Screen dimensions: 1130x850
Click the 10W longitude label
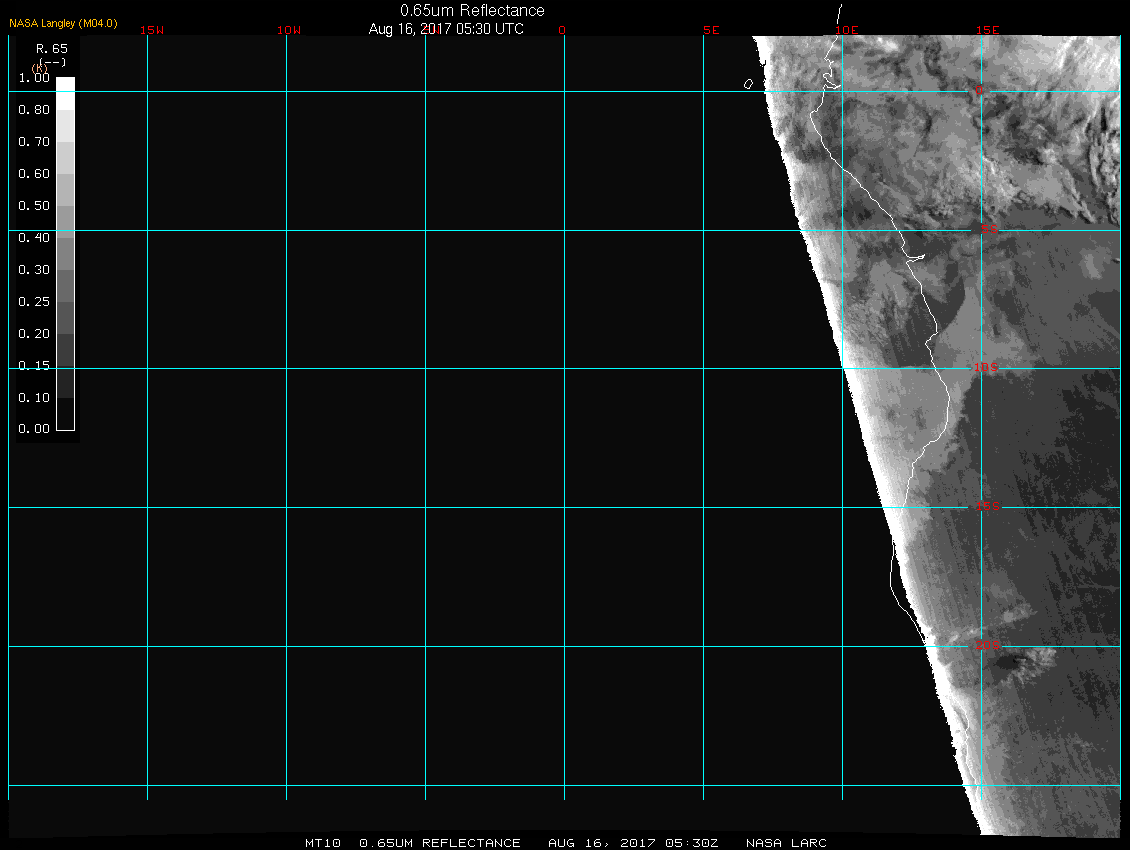click(289, 30)
